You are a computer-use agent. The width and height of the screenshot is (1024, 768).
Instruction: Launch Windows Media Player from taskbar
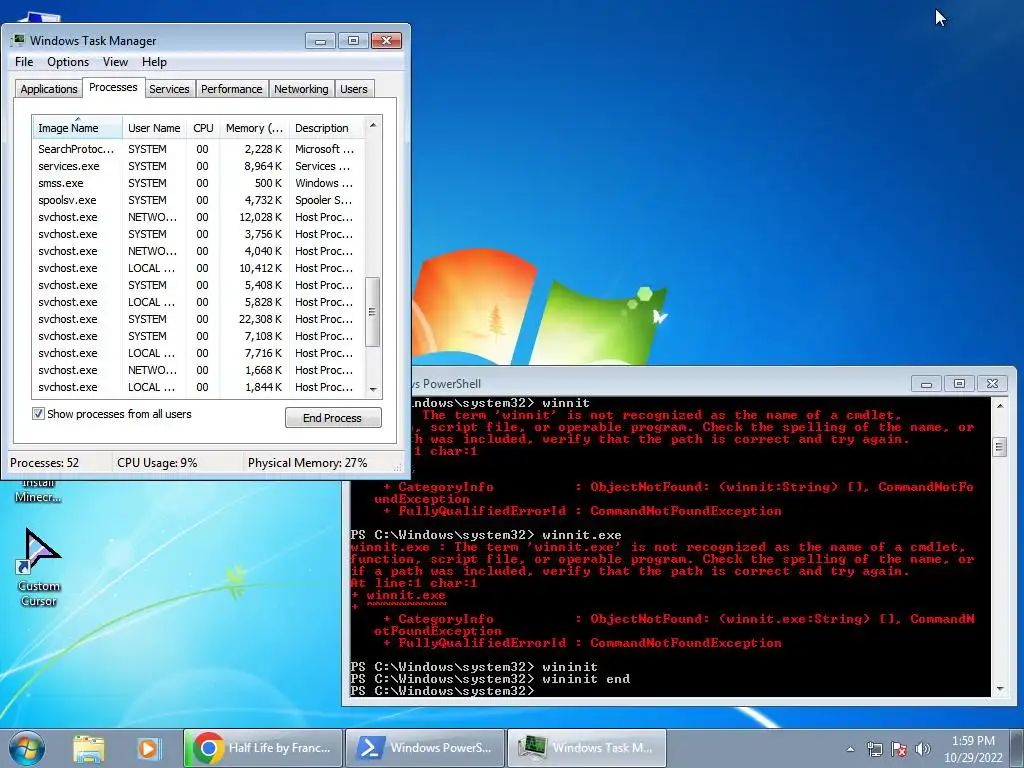148,748
